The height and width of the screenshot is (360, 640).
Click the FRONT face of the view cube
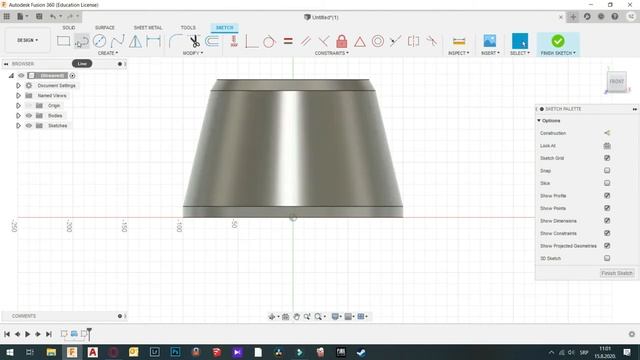pos(616,82)
